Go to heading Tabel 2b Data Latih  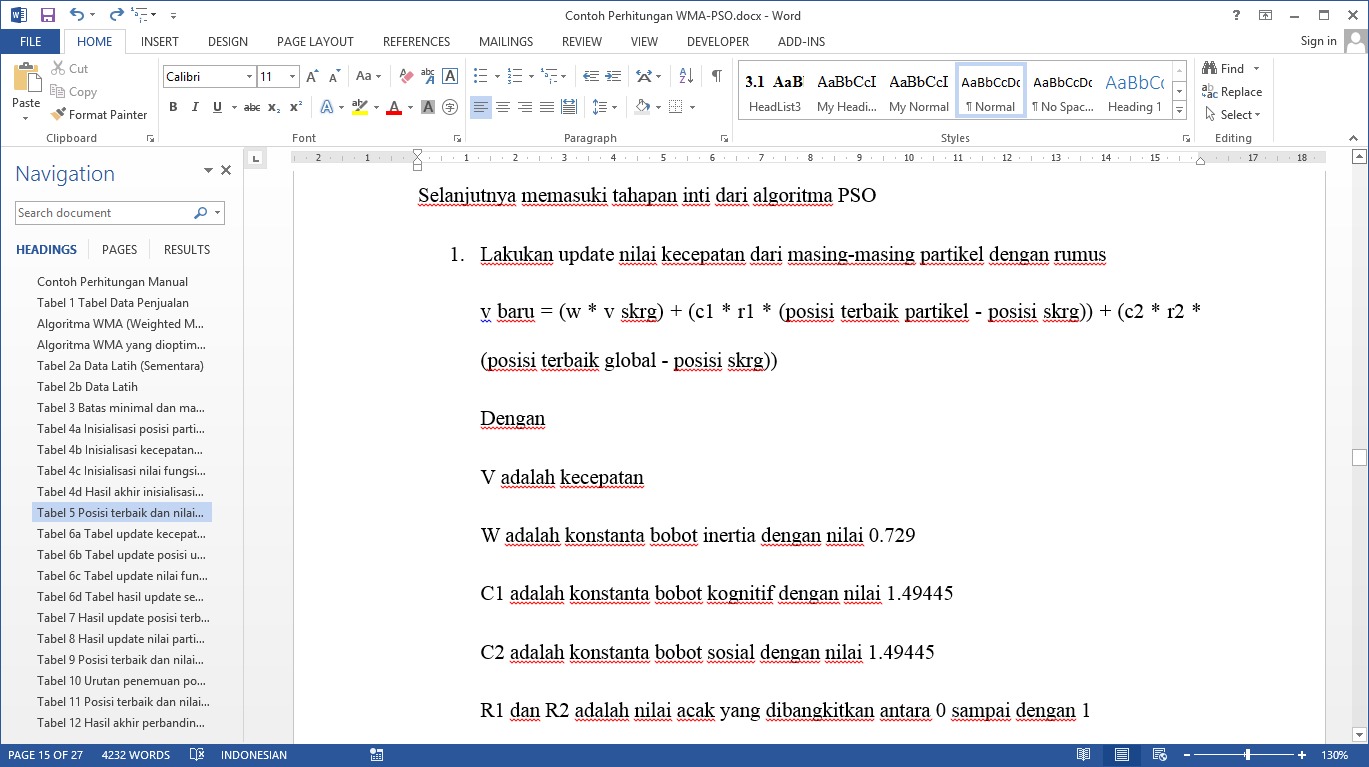point(87,387)
